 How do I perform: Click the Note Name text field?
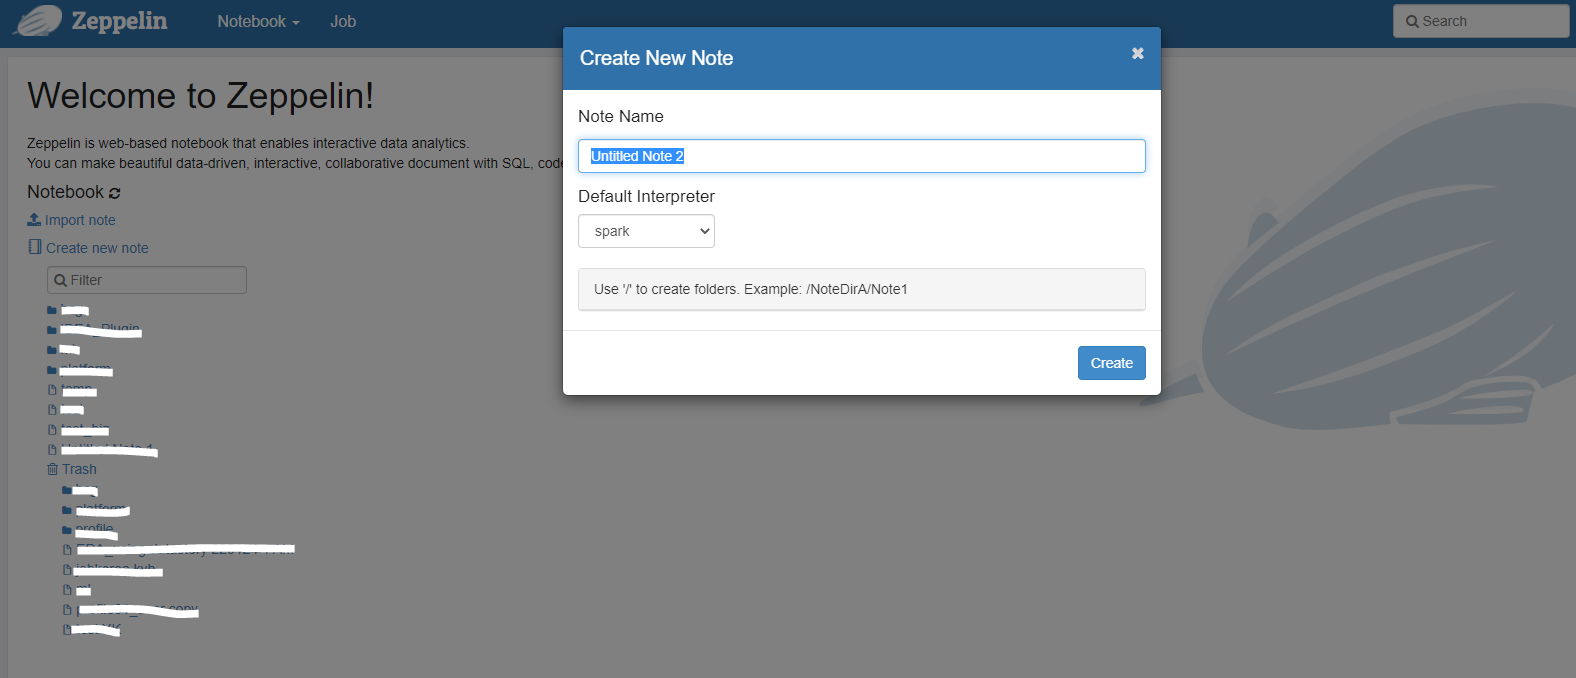click(862, 156)
